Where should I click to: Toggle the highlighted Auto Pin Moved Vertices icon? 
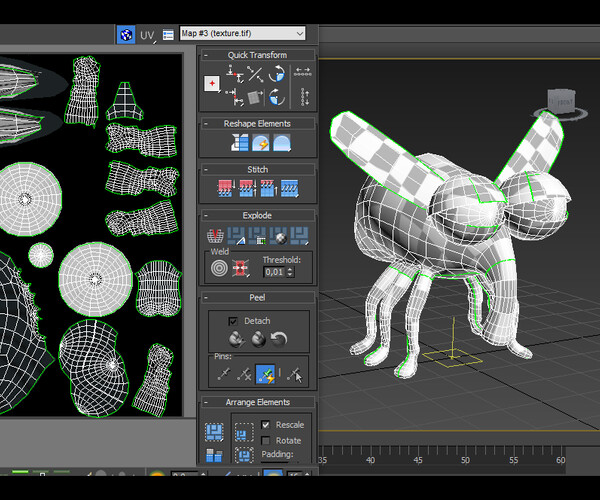click(266, 374)
